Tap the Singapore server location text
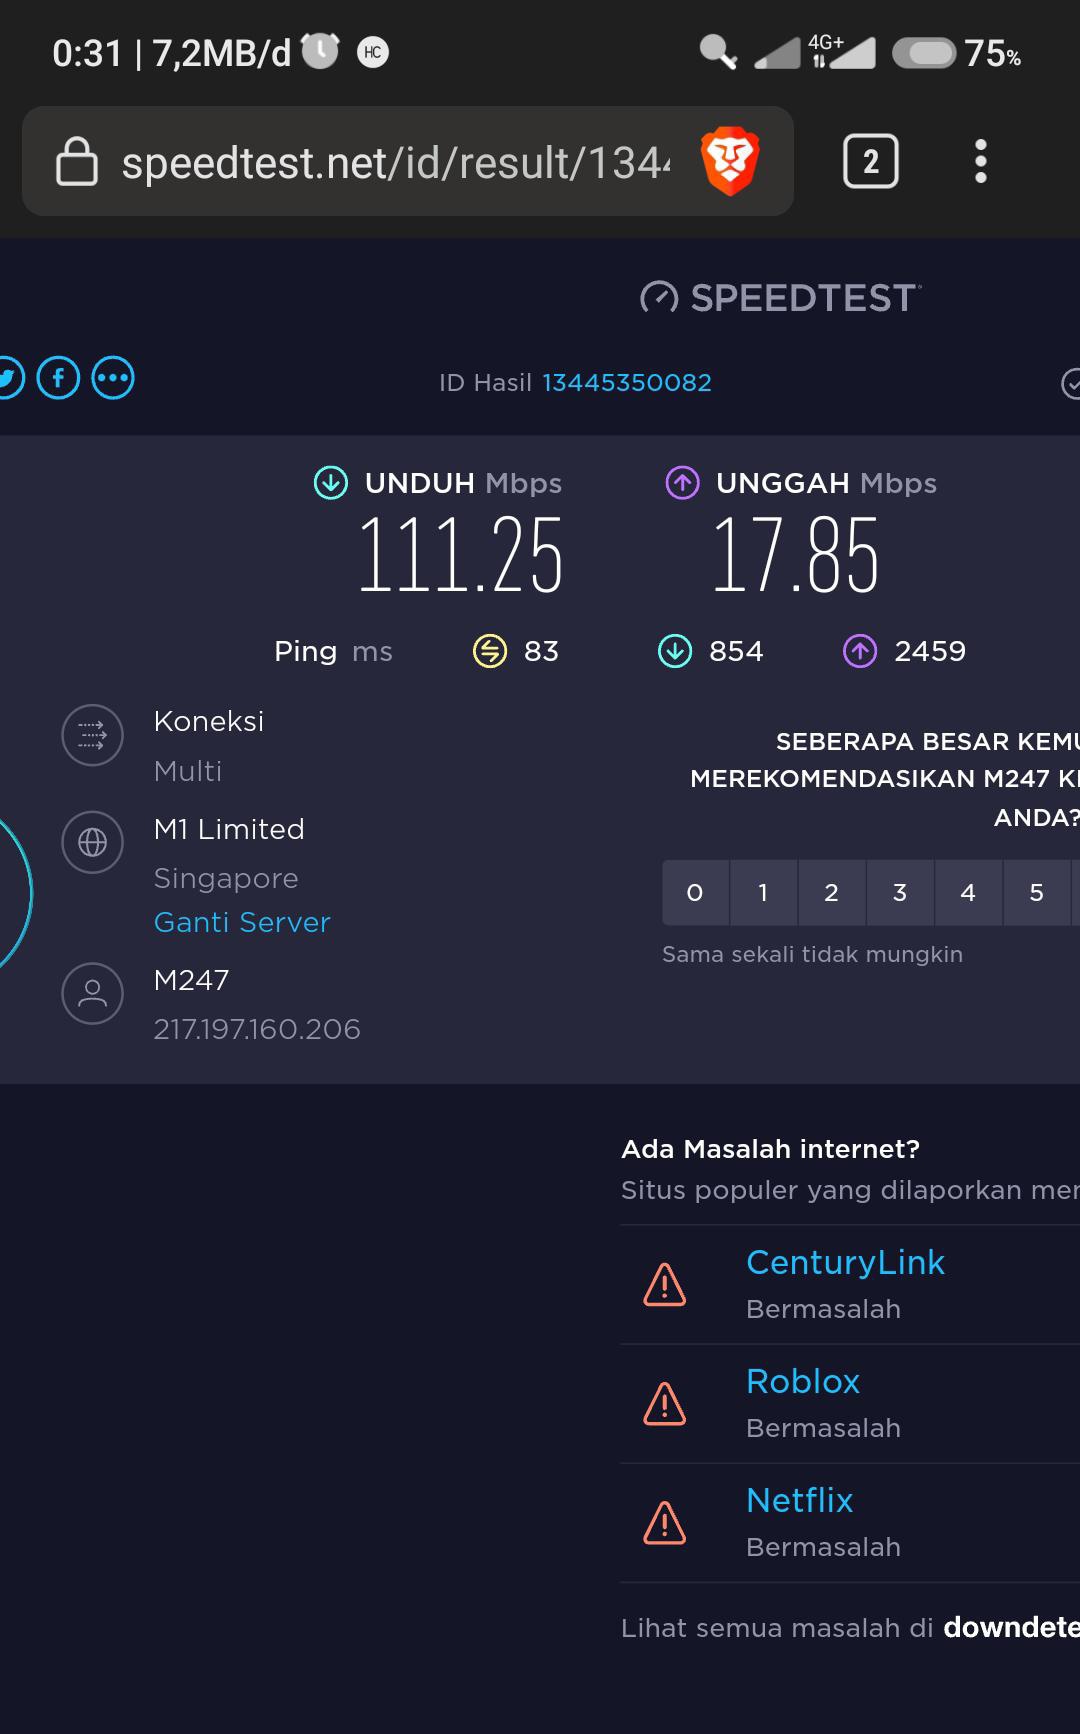Image resolution: width=1080 pixels, height=1734 pixels. click(226, 878)
